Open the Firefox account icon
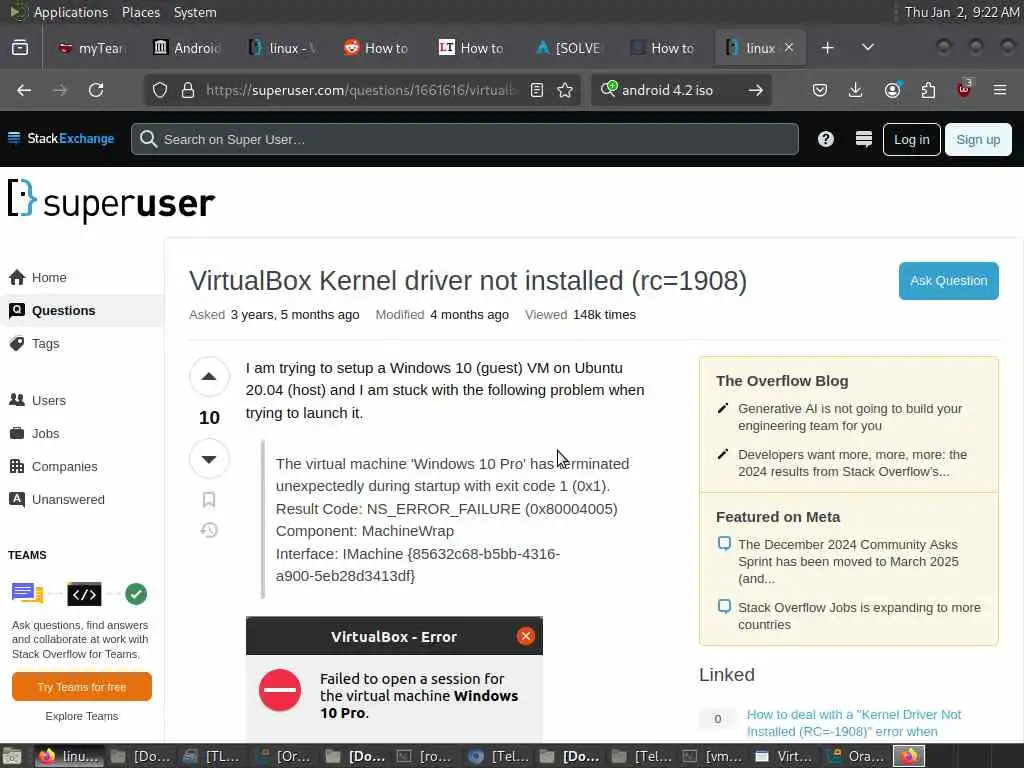1024x768 pixels. 892,90
